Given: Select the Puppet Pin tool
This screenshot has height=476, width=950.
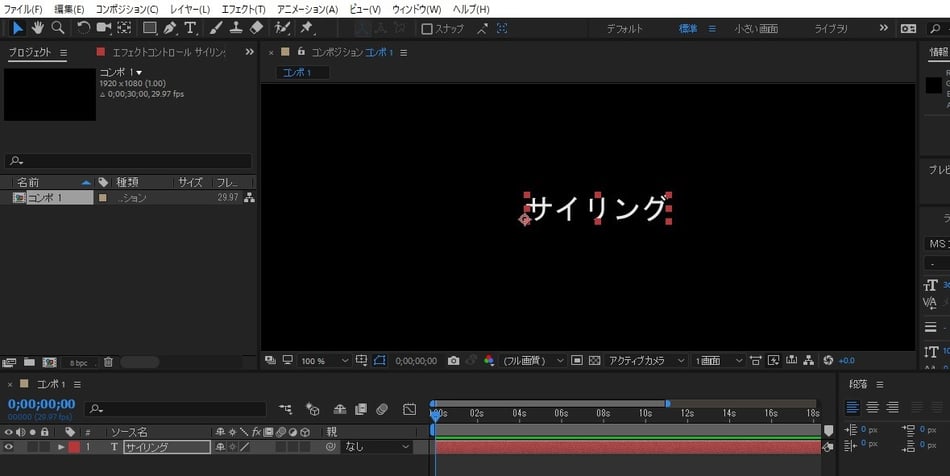Looking at the screenshot, I should tap(307, 28).
